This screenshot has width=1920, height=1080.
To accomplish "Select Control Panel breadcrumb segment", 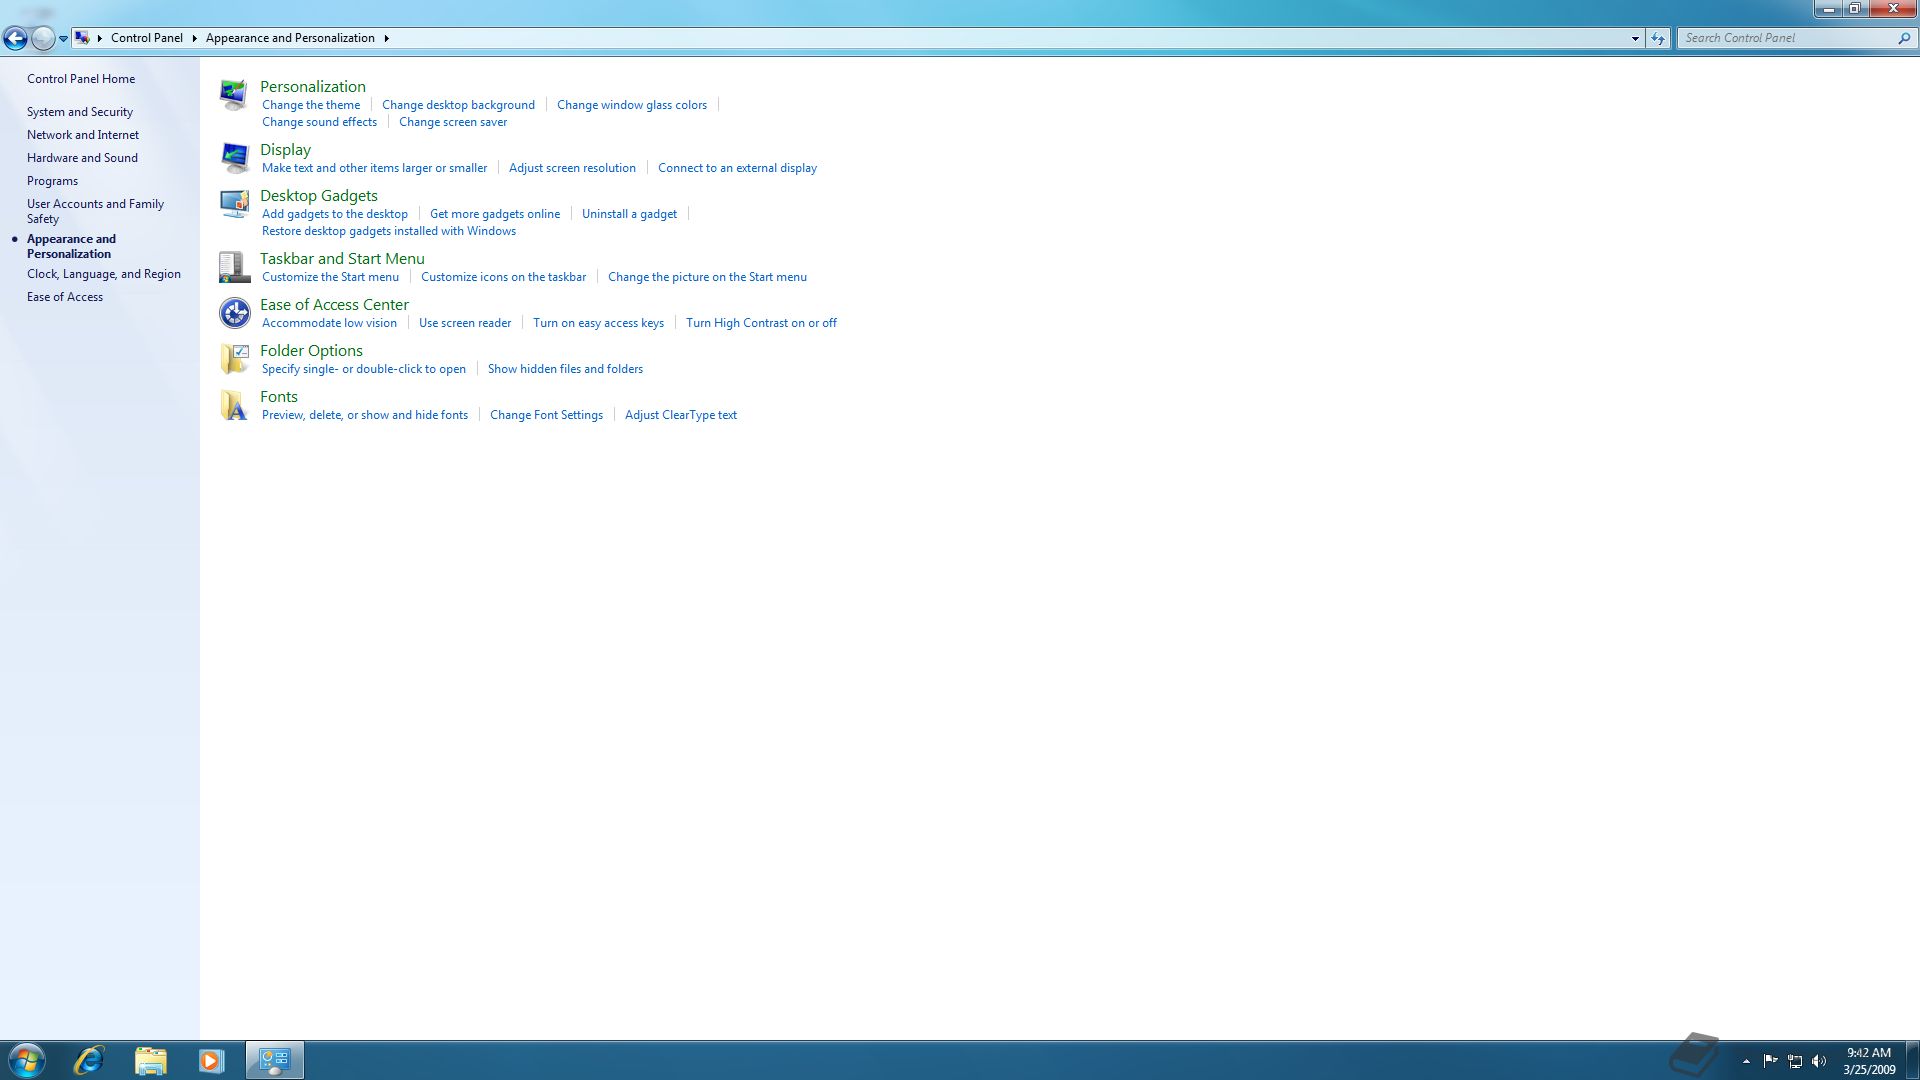I will pos(147,38).
